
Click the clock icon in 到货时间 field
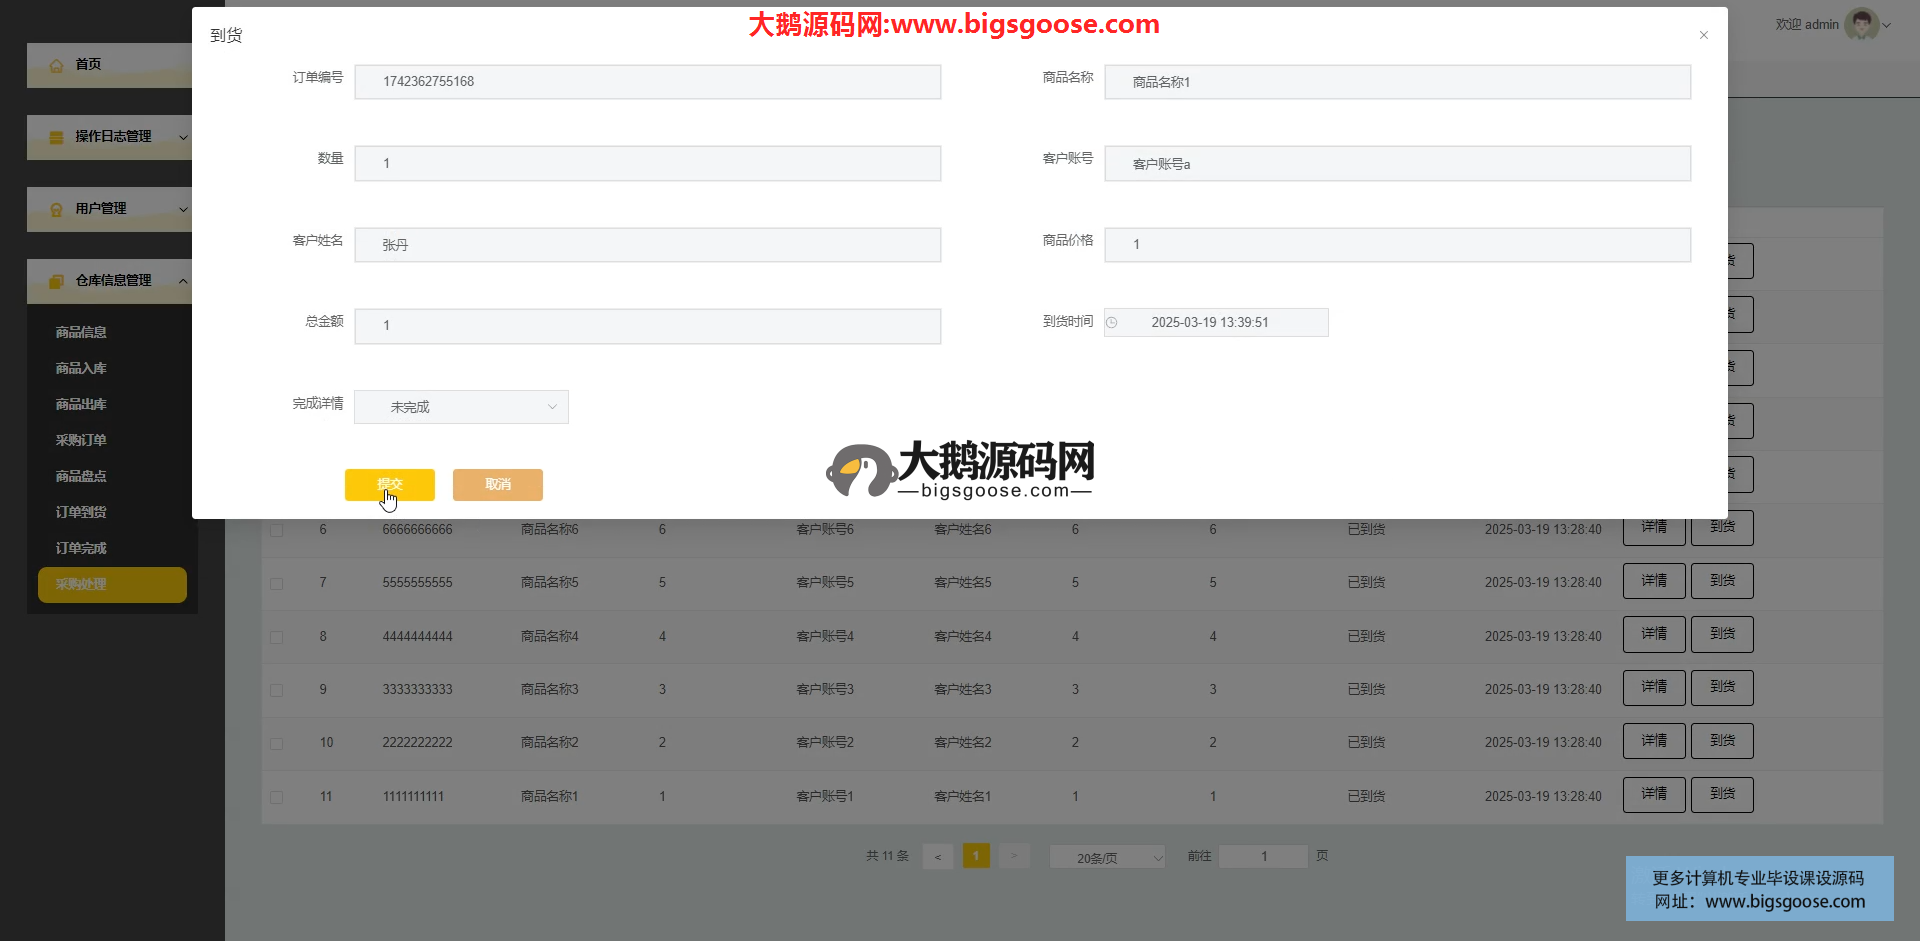coord(1112,323)
